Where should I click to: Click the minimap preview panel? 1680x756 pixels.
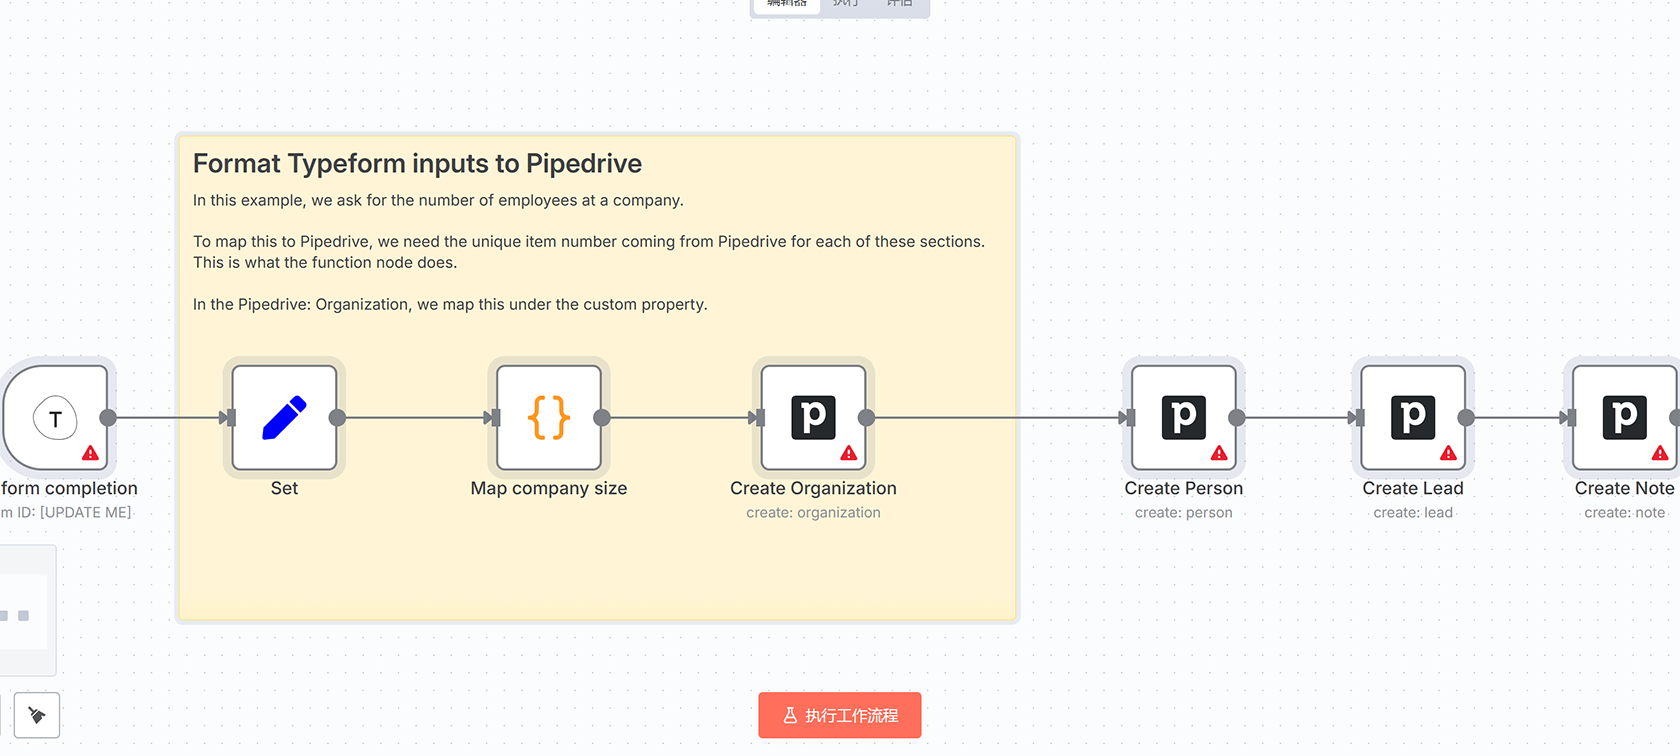pyautogui.click(x=24, y=610)
